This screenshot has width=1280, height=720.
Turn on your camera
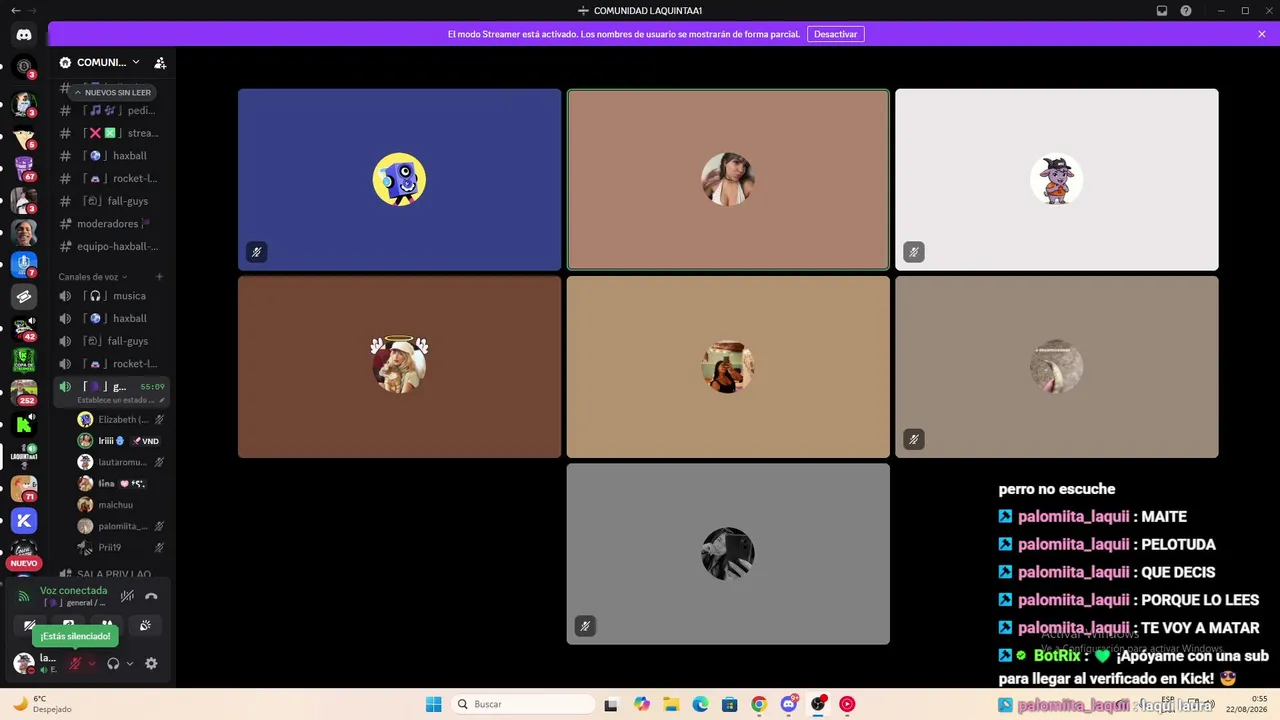(x=31, y=625)
